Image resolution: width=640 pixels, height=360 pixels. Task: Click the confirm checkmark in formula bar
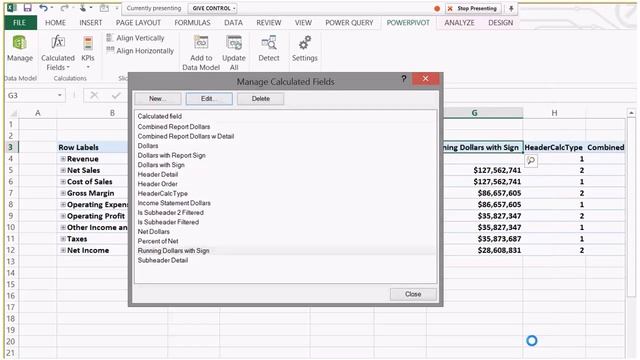(x=116, y=95)
